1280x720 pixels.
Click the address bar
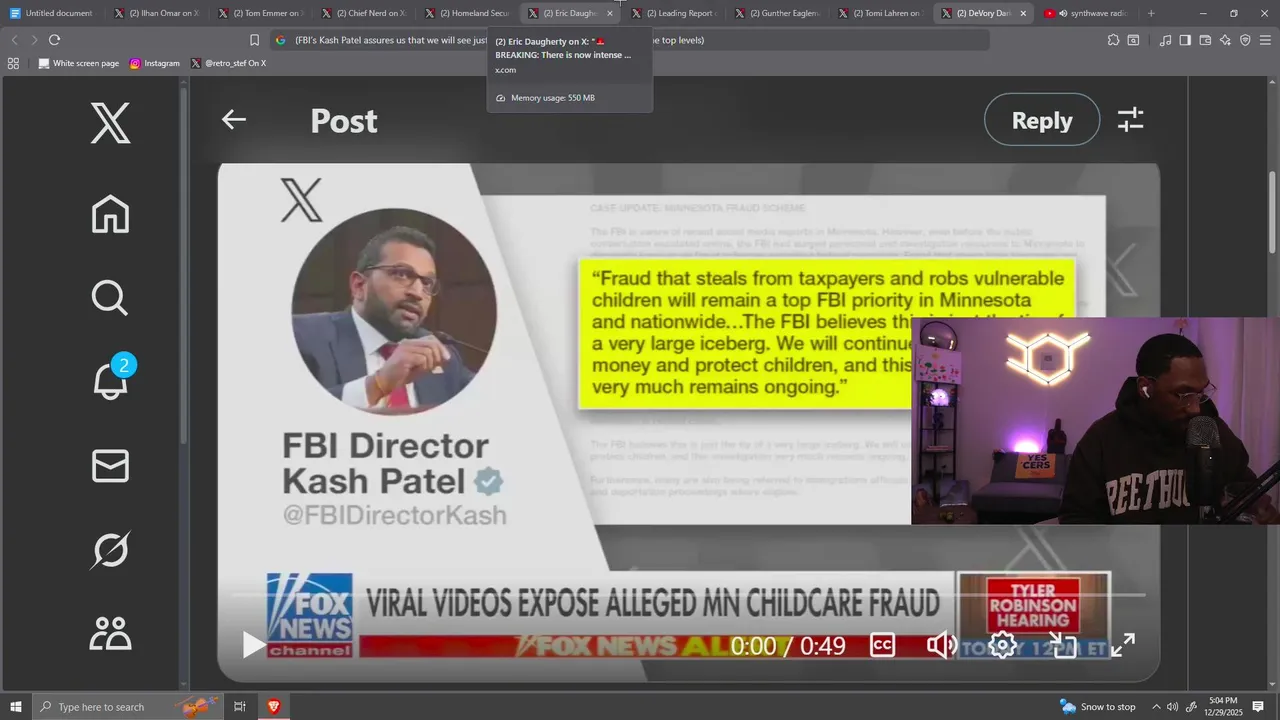(630, 40)
